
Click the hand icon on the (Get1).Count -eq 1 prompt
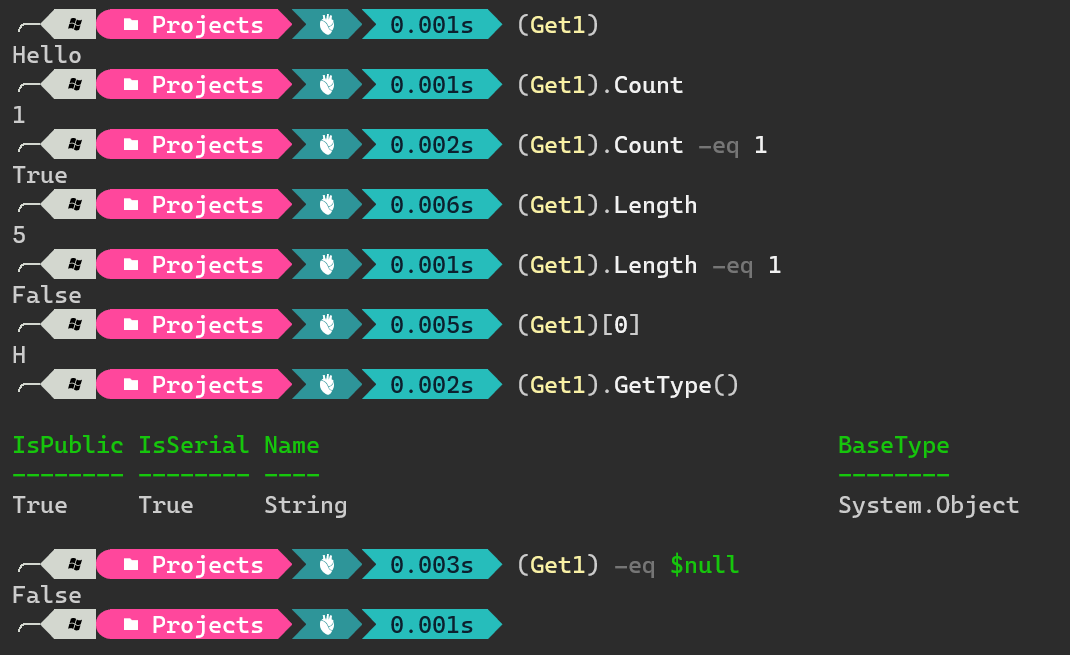328,145
